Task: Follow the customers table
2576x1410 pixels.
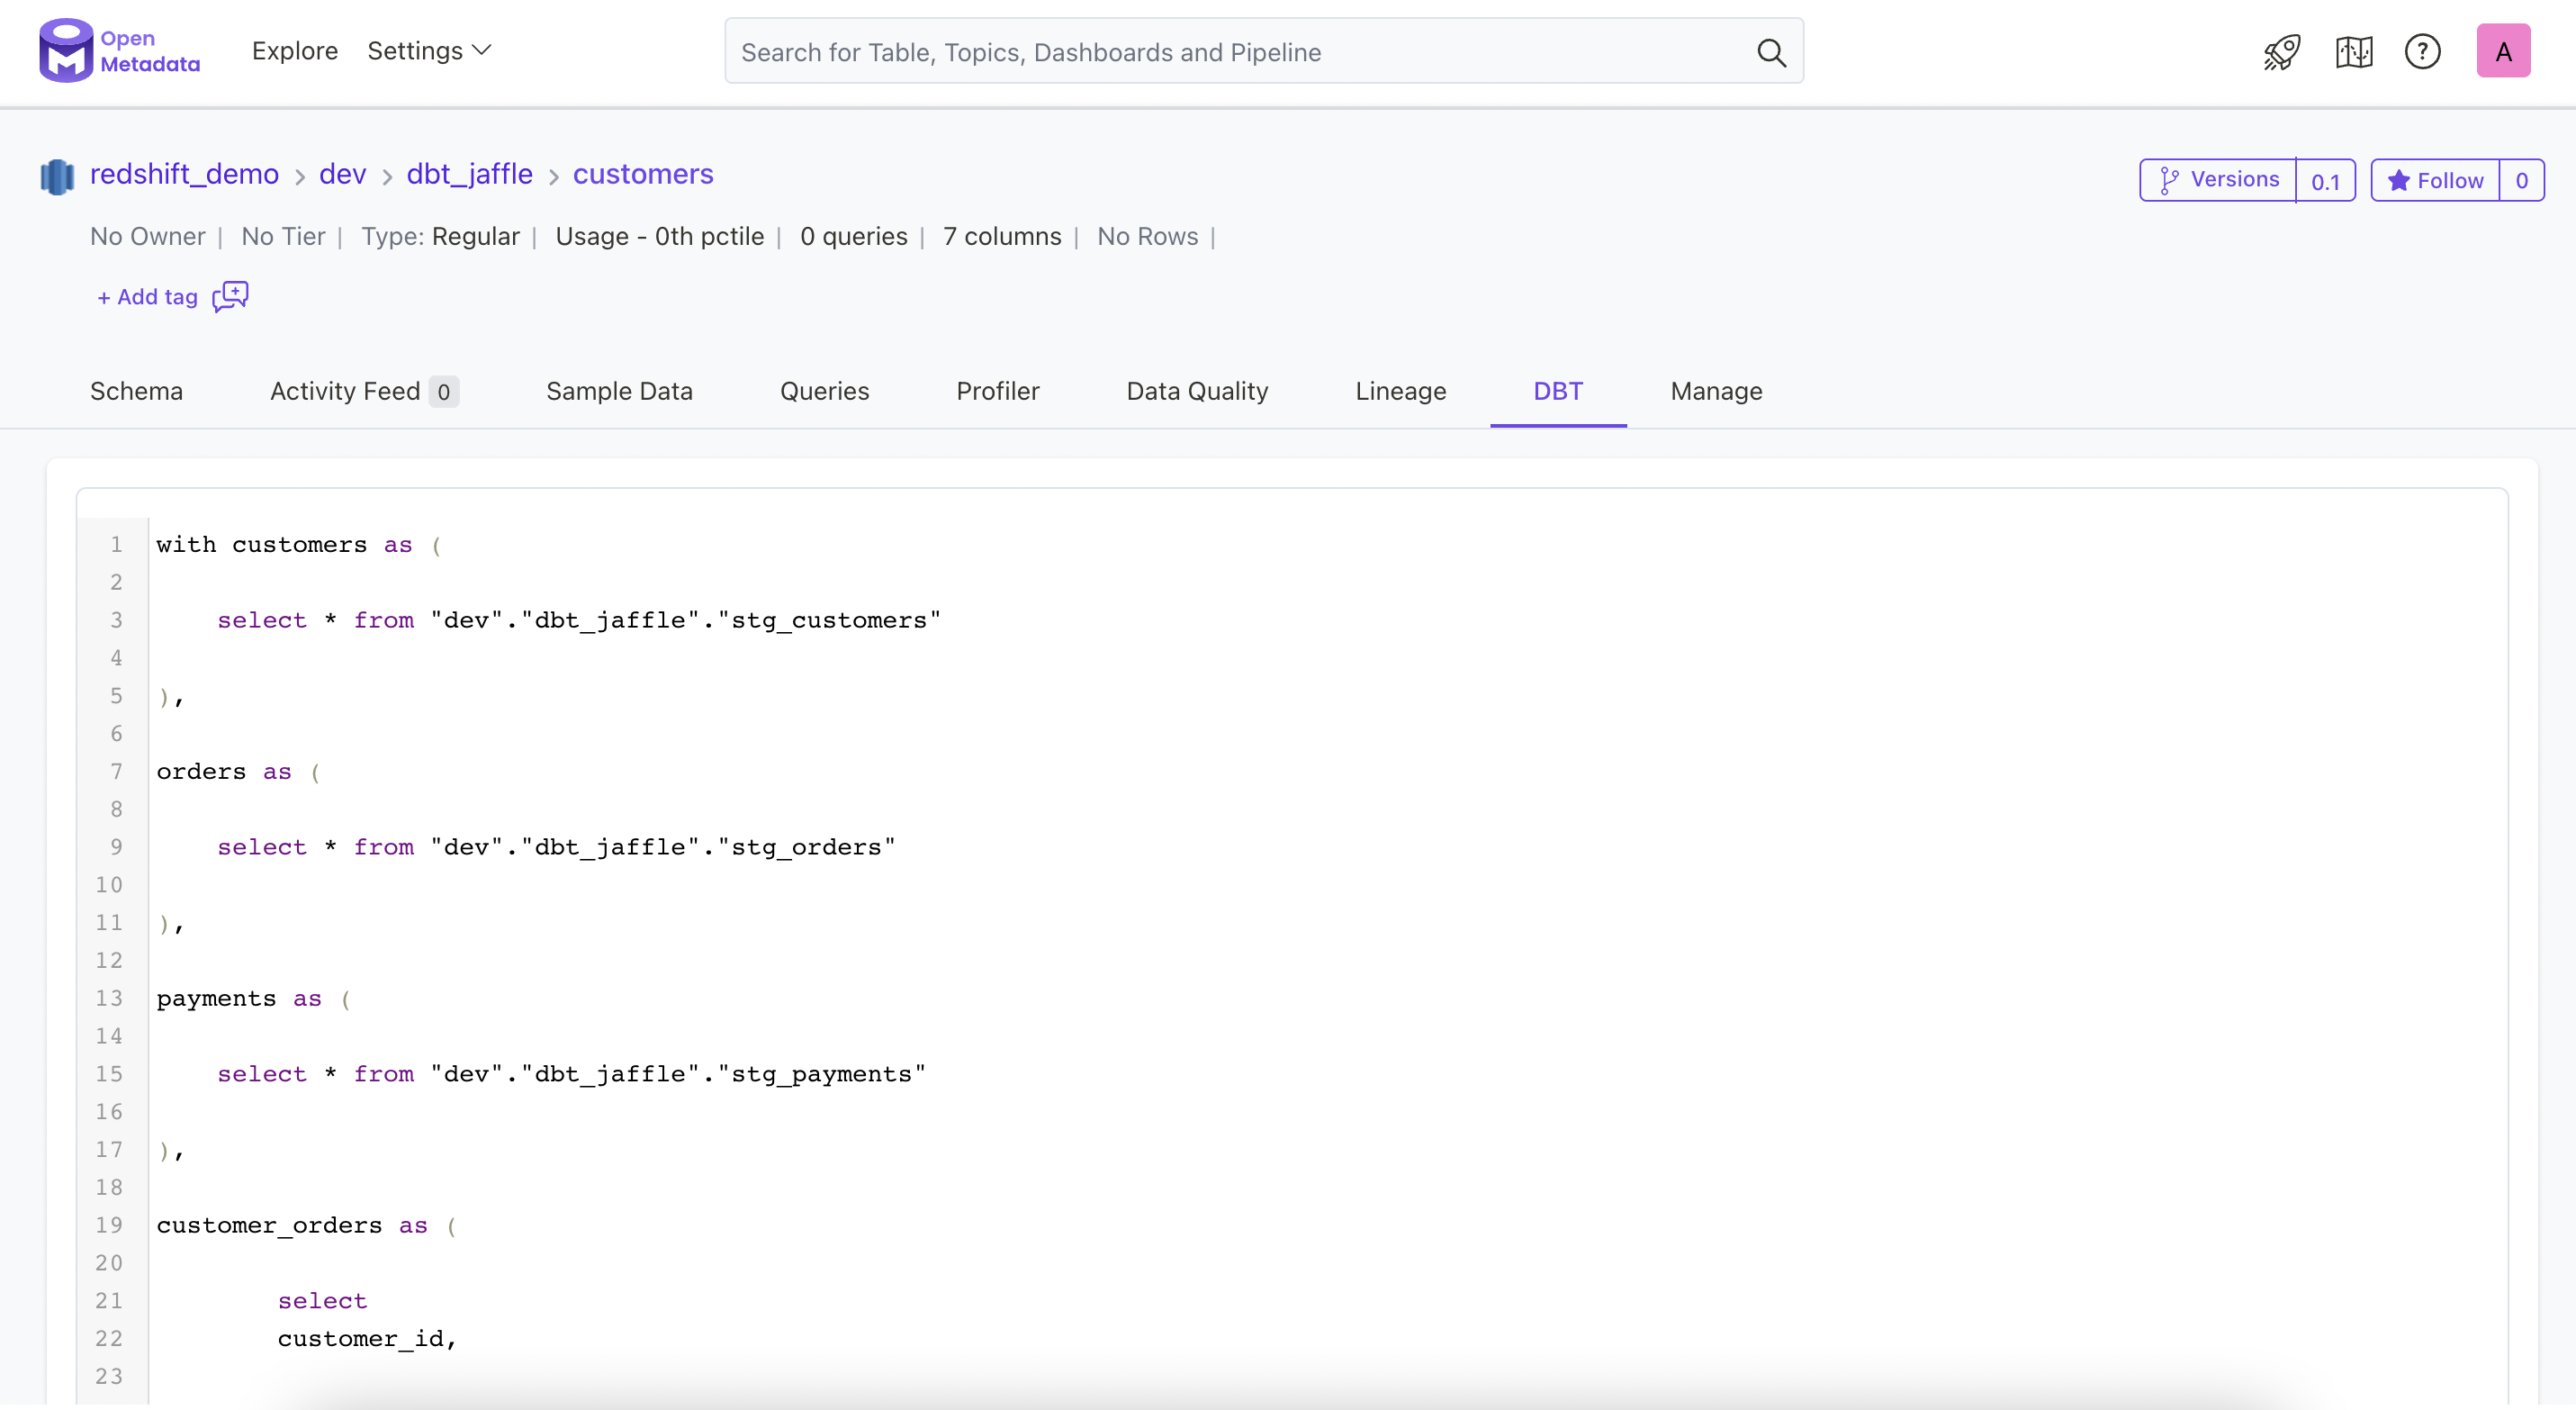Action: (x=2435, y=180)
